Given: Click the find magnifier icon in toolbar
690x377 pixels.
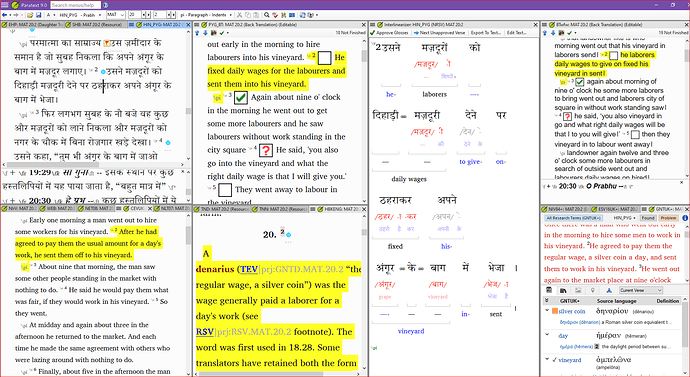Looking at the screenshot, I should point(267,15).
